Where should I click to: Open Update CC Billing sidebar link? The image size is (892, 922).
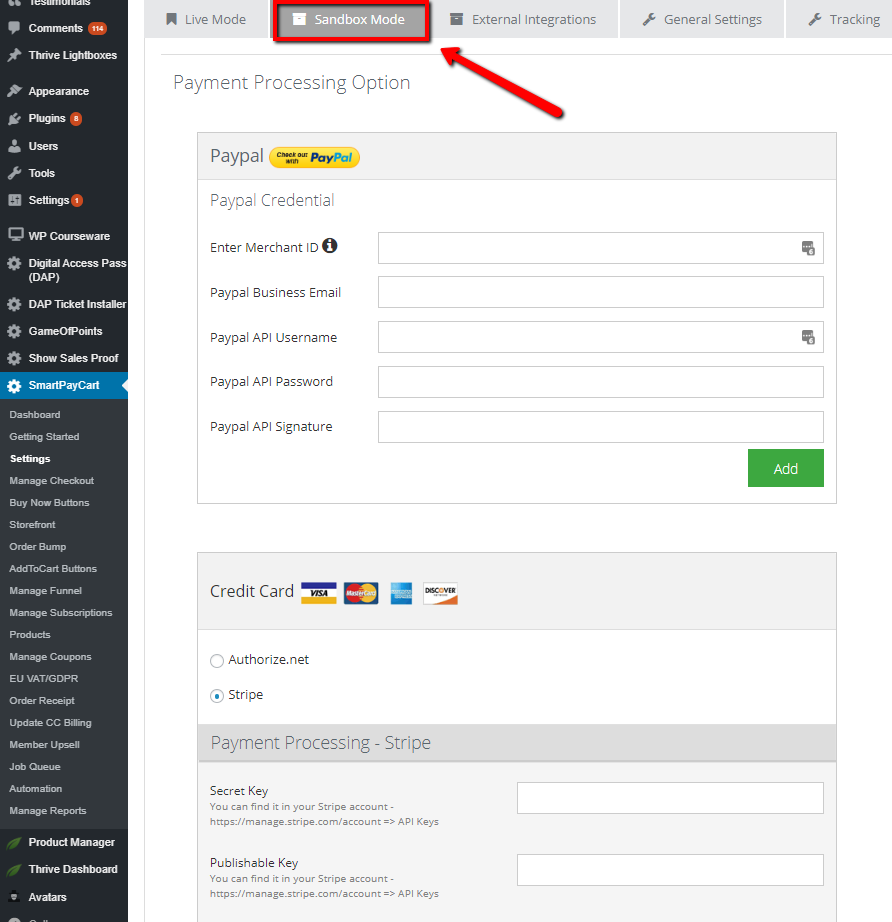(51, 723)
